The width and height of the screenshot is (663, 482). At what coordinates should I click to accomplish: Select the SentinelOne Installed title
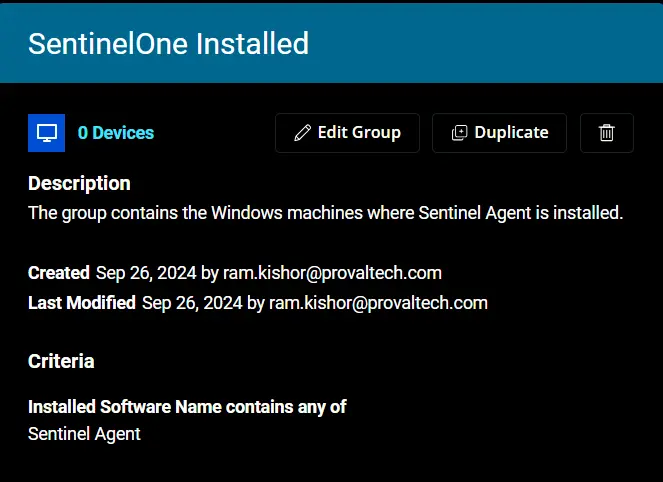(x=168, y=44)
